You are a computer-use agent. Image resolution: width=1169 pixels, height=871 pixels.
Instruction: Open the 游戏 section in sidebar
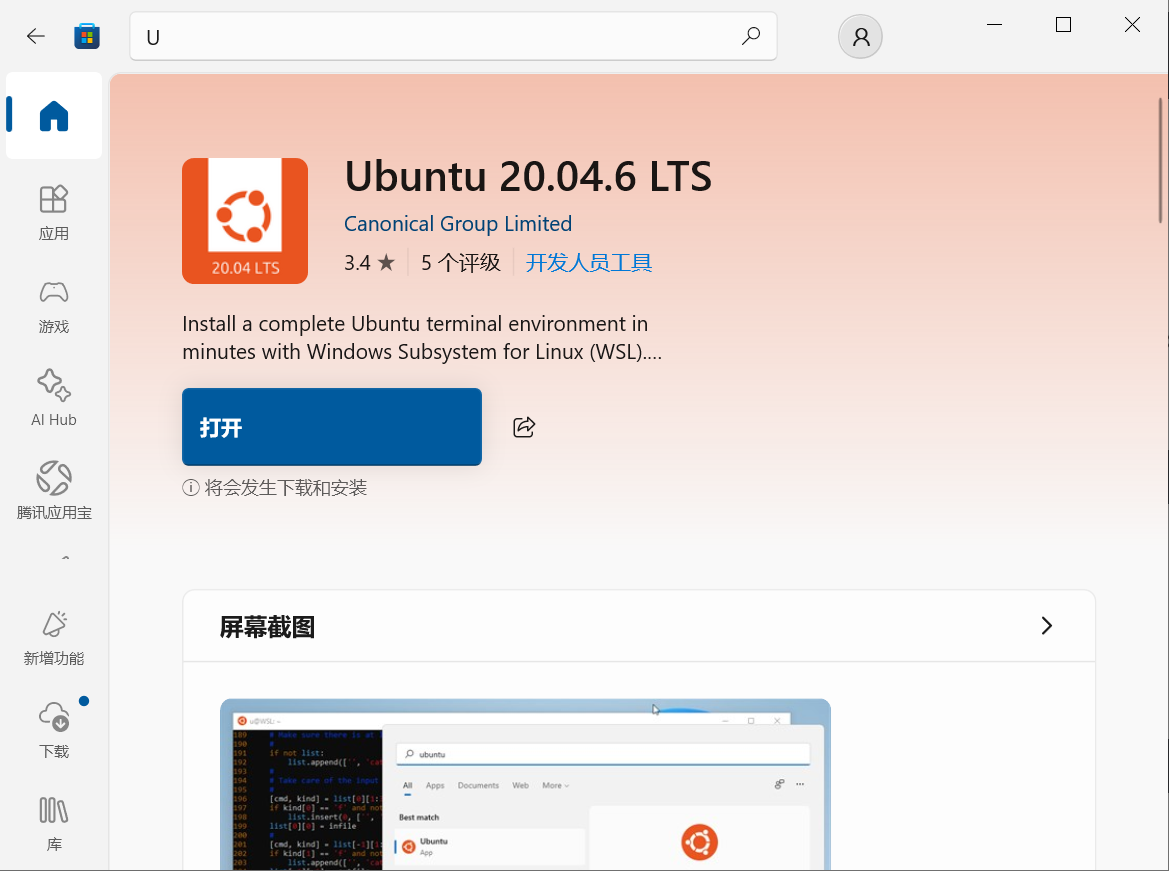click(54, 306)
